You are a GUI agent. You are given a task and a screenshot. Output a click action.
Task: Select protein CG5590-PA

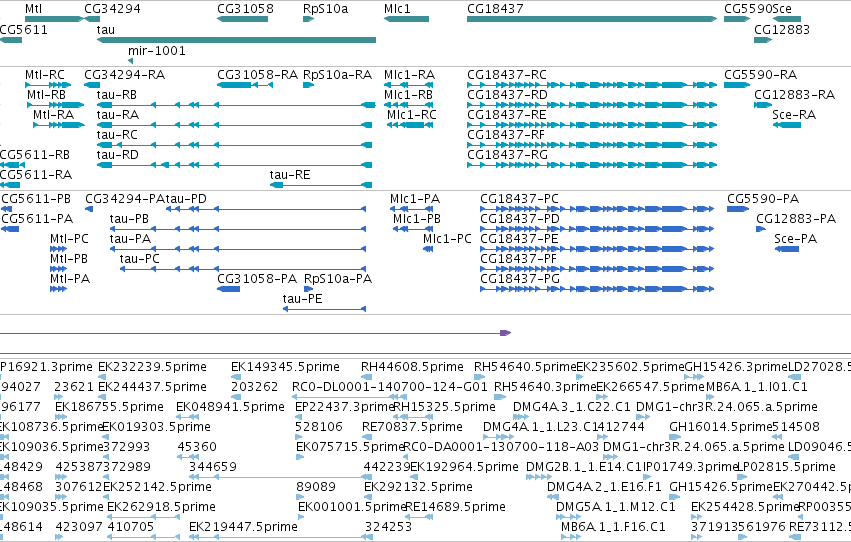pyautogui.click(x=738, y=209)
